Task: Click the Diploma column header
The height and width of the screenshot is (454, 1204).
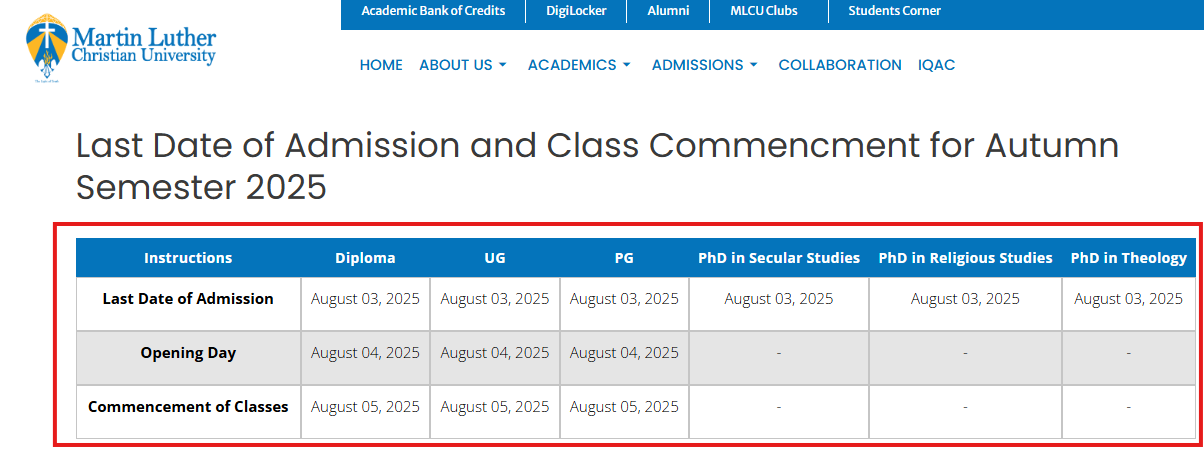Action: click(x=365, y=258)
